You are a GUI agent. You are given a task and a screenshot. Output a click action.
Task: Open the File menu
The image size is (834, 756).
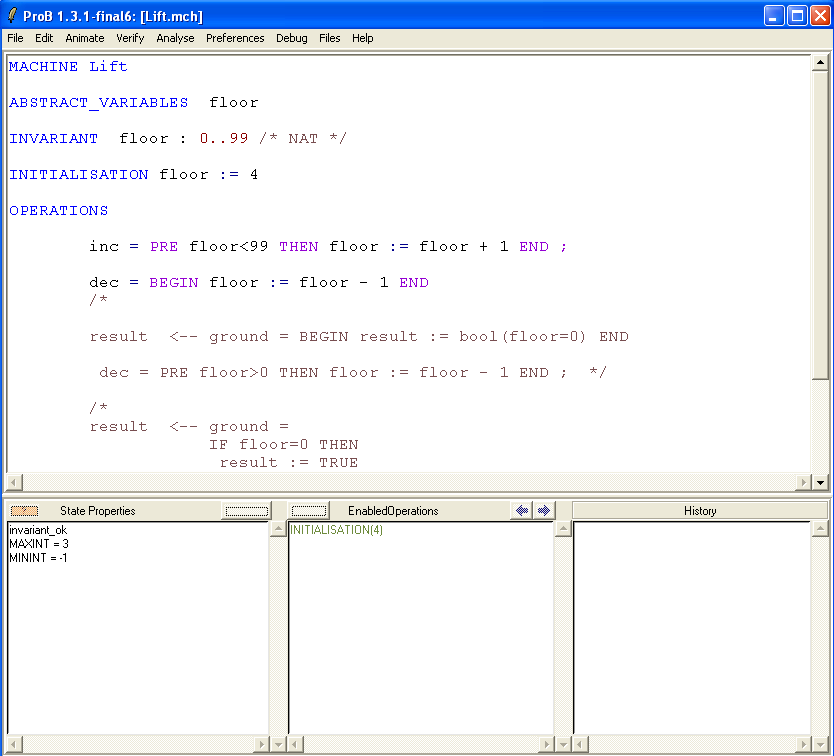15,38
